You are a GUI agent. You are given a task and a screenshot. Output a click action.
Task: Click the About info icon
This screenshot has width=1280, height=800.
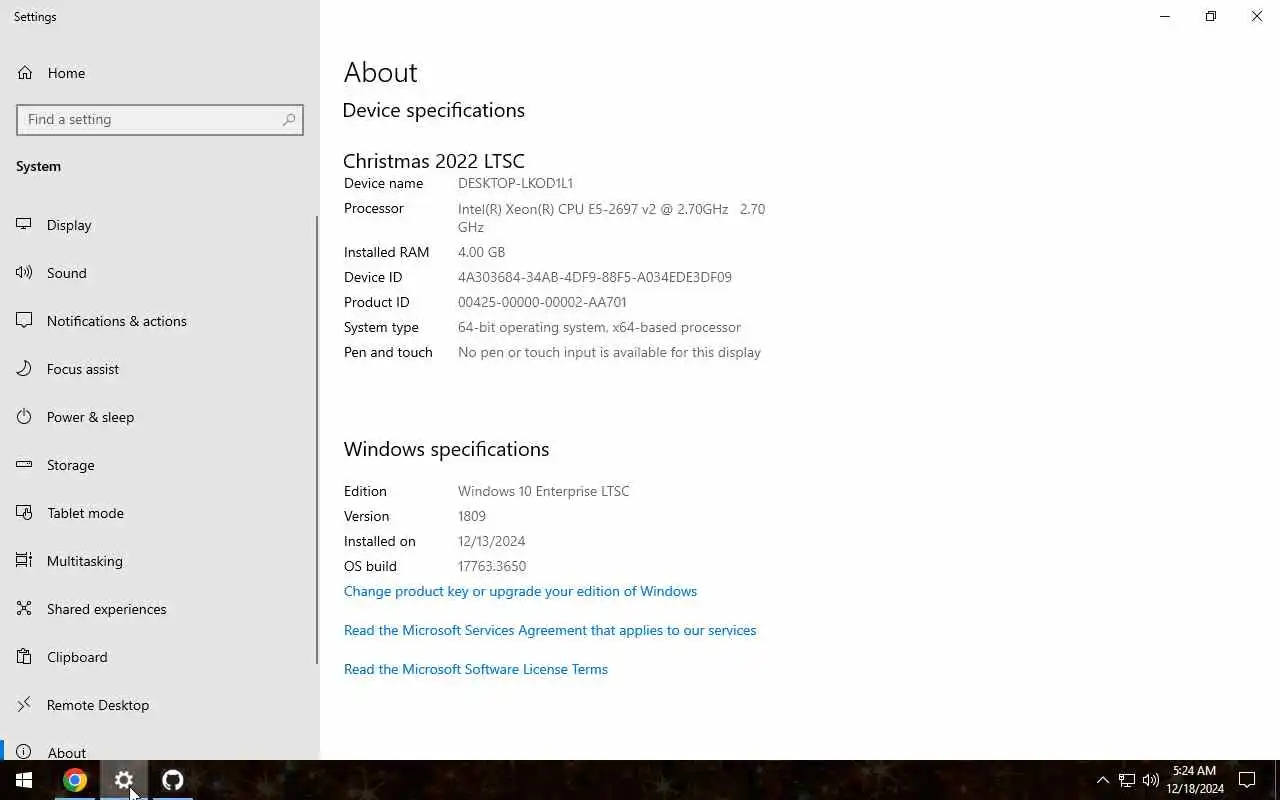click(x=24, y=752)
